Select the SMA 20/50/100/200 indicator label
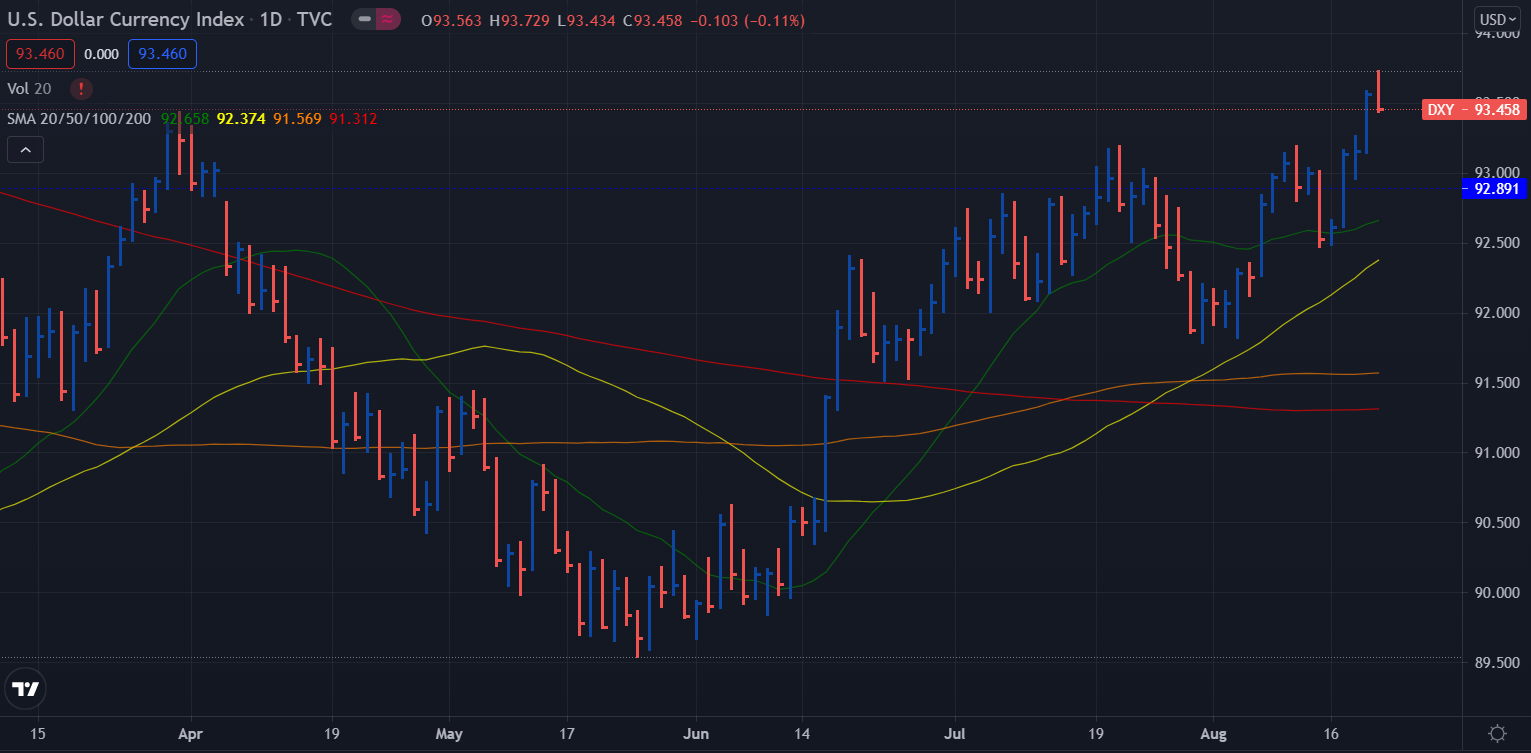Screen dimensions: 1531x753 pyautogui.click(x=79, y=119)
